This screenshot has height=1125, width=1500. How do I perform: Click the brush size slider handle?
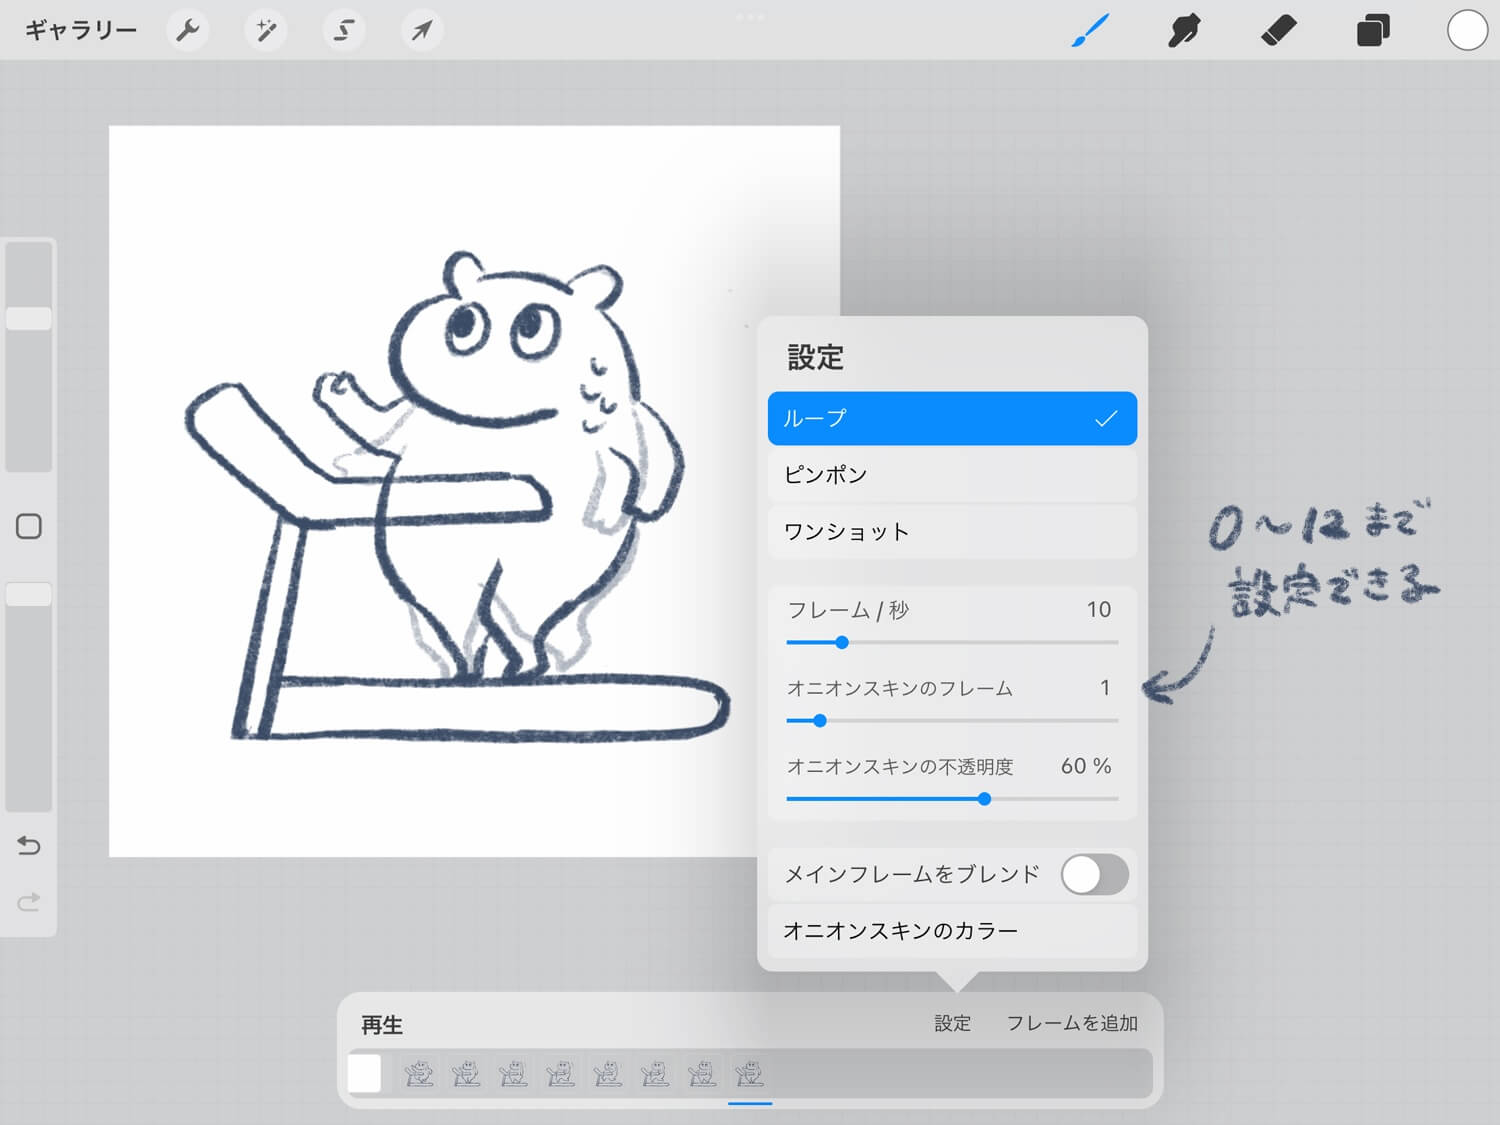[x=29, y=318]
